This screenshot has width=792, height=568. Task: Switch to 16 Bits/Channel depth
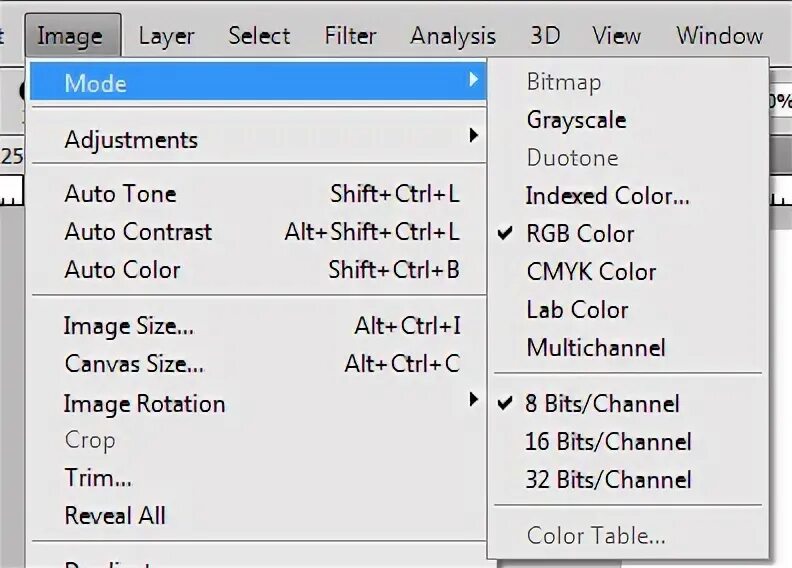tap(608, 442)
